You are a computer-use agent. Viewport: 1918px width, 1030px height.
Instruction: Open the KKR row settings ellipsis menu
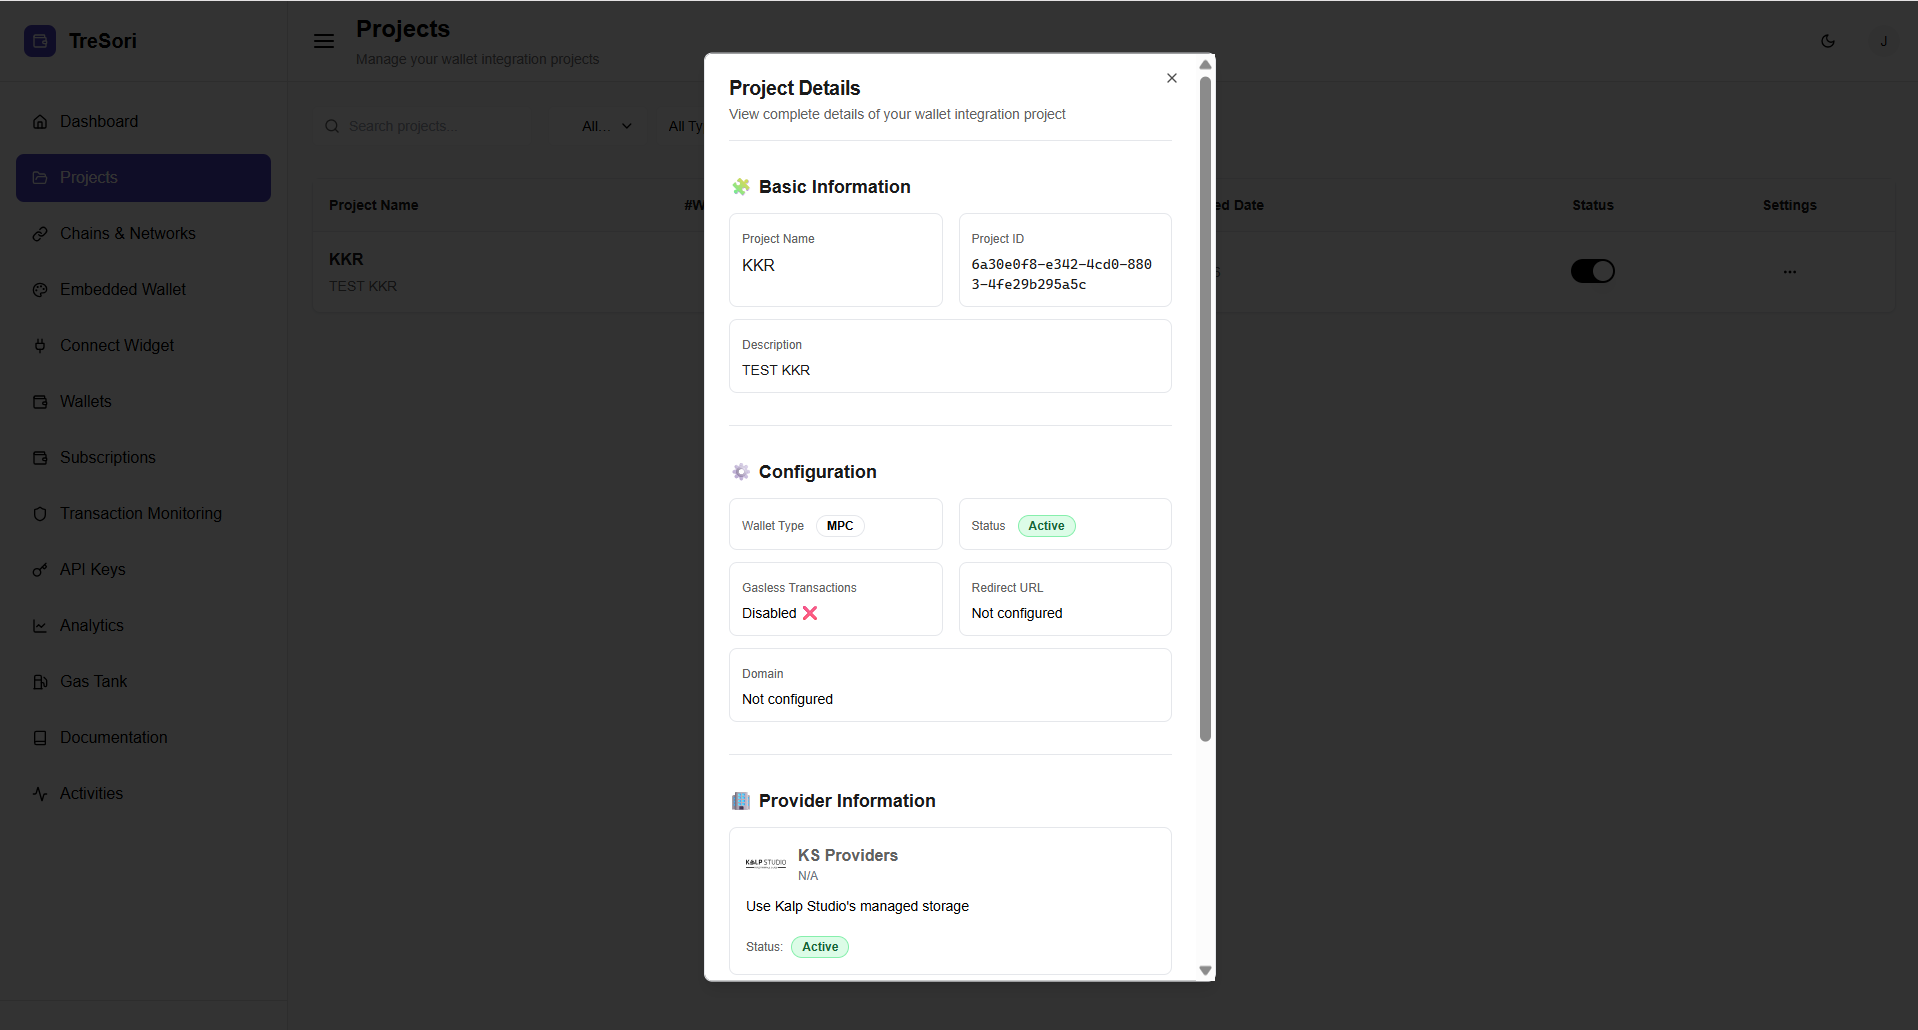1789,272
